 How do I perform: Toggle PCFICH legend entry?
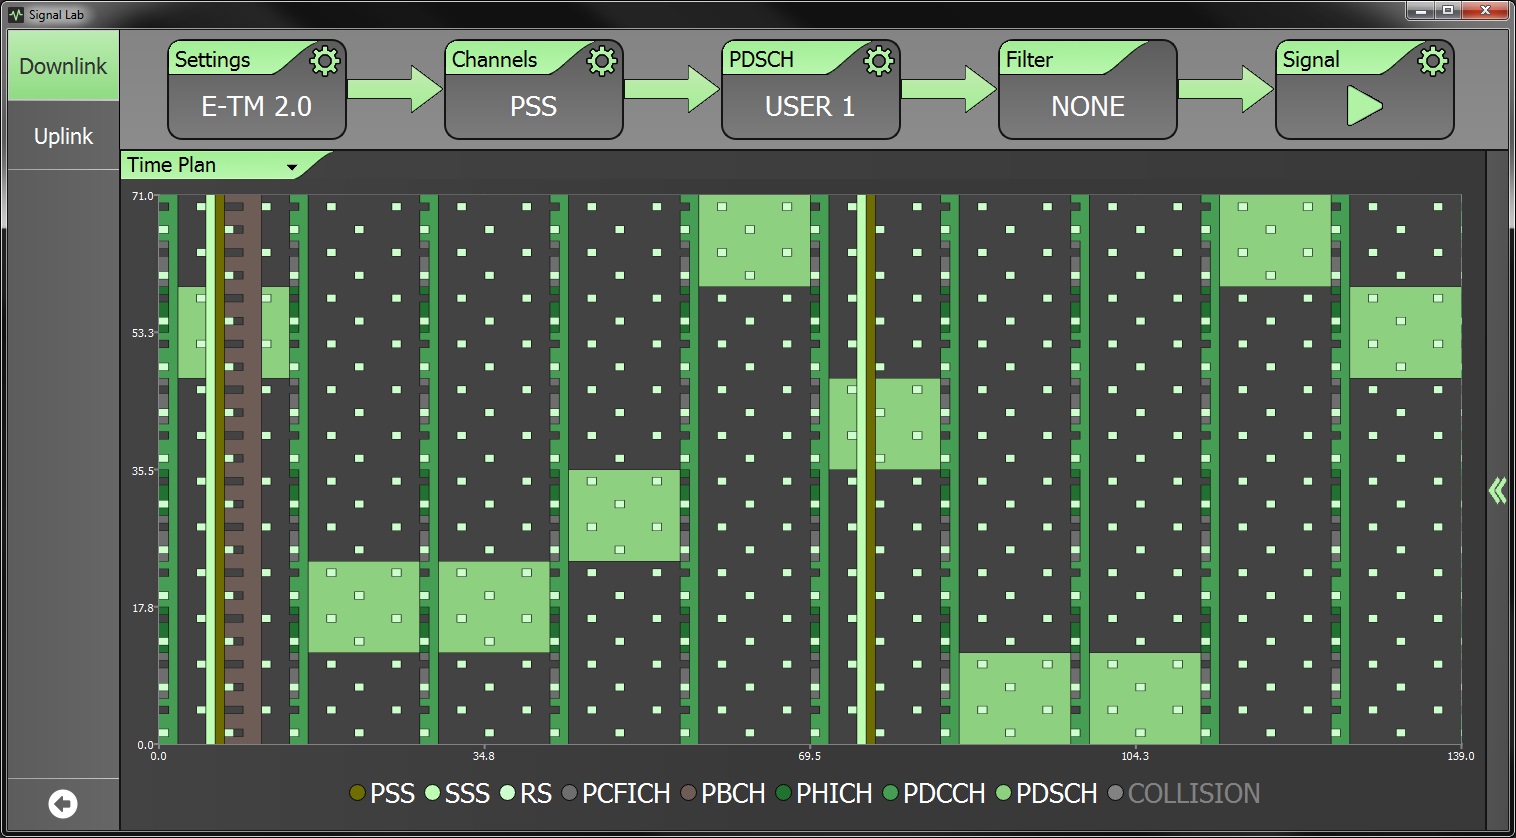pos(616,794)
